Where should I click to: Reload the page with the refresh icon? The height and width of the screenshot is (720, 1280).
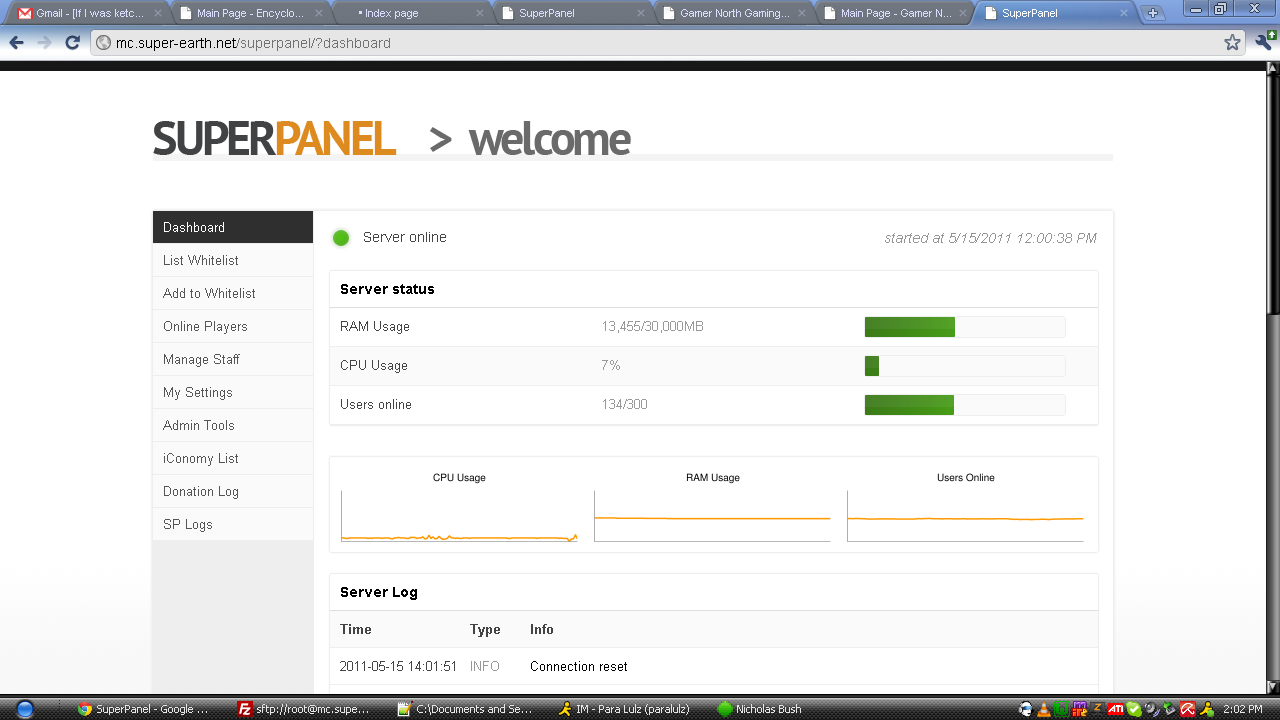(x=72, y=43)
